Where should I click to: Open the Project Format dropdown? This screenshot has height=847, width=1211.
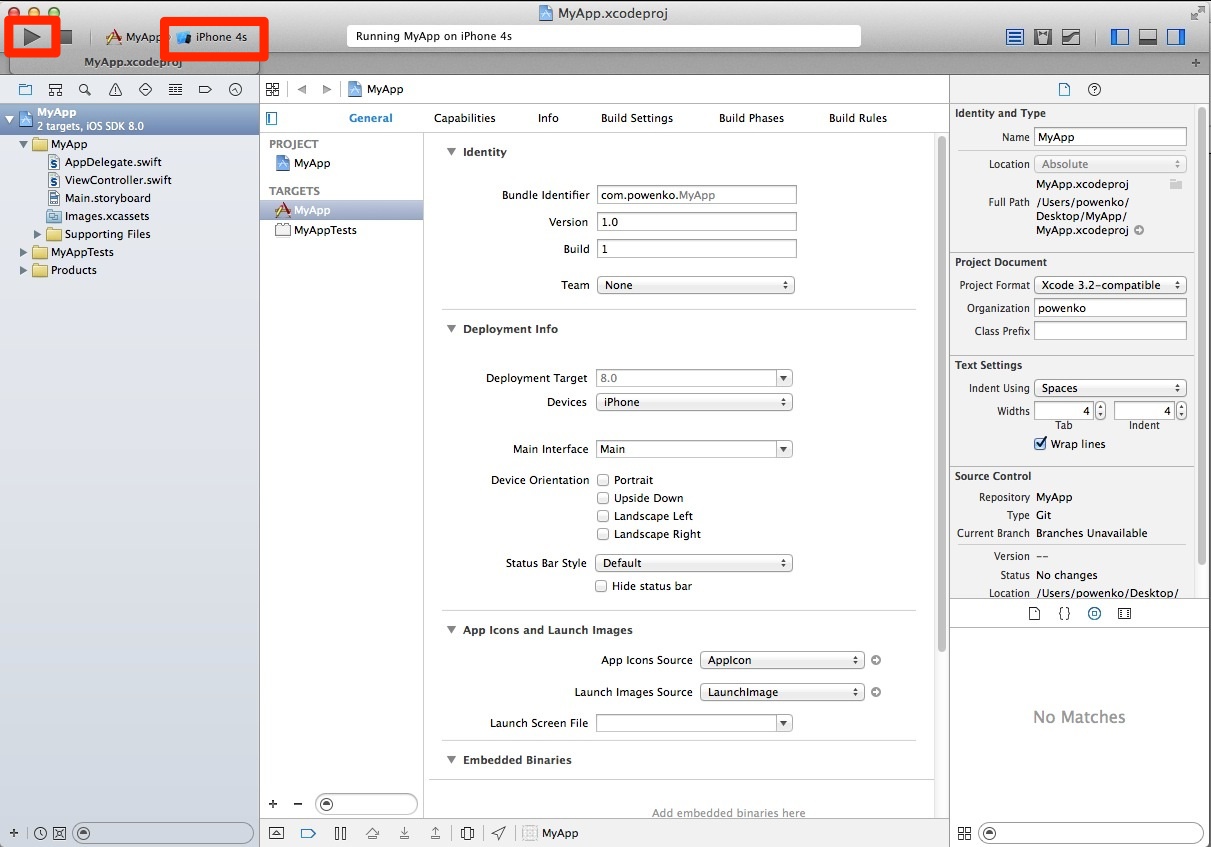tap(1110, 285)
